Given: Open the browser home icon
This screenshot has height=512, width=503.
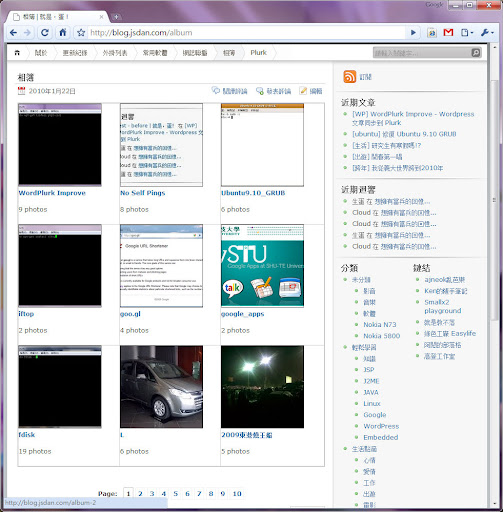Looking at the screenshot, I should click(63, 33).
